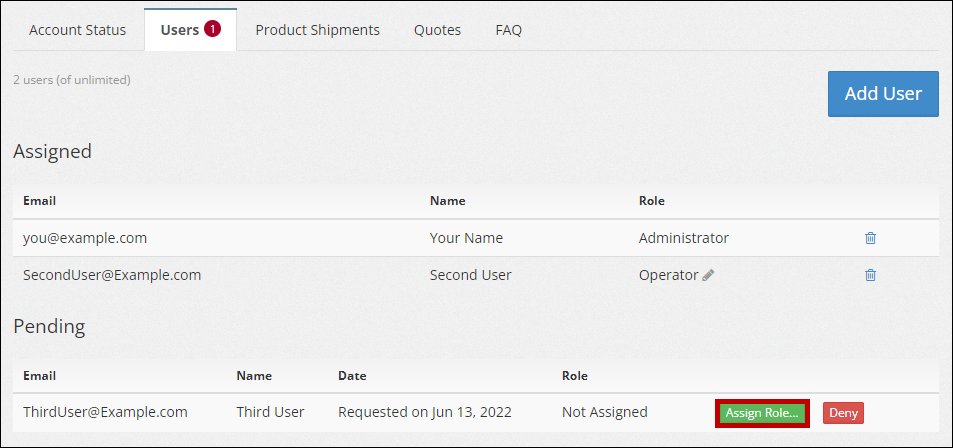The image size is (953, 448).
Task: Select the SecondUser@Example.com email cell
Action: (x=112, y=275)
